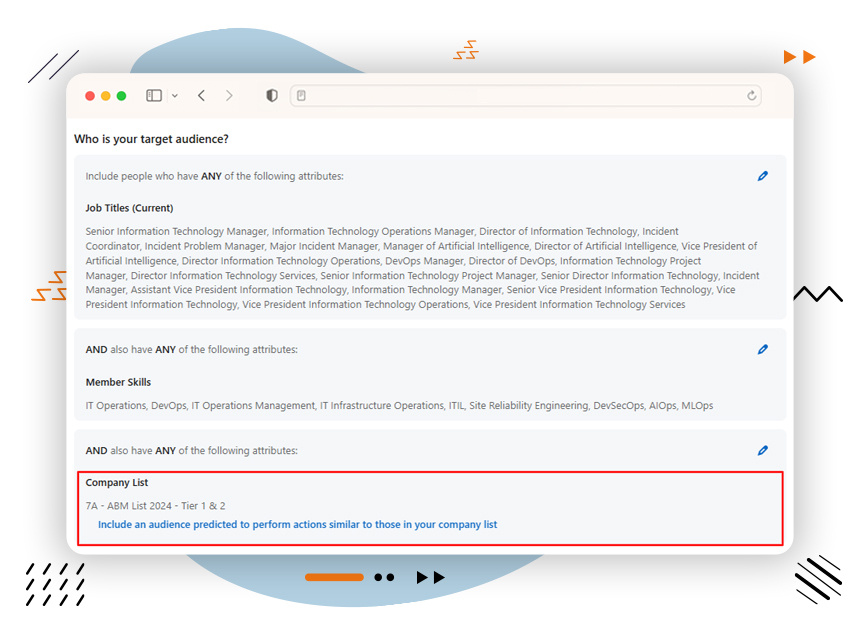
Task: Edit the Job Titles attribute group
Action: click(763, 176)
